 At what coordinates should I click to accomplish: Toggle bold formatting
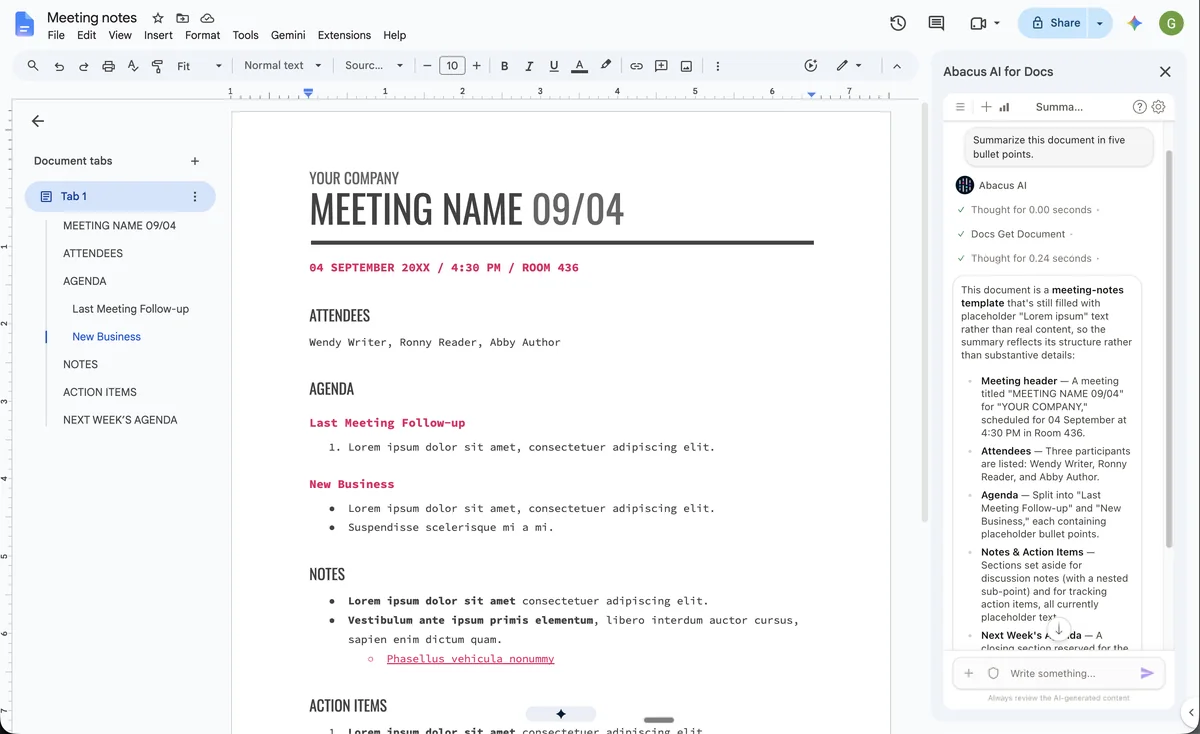[x=504, y=66]
